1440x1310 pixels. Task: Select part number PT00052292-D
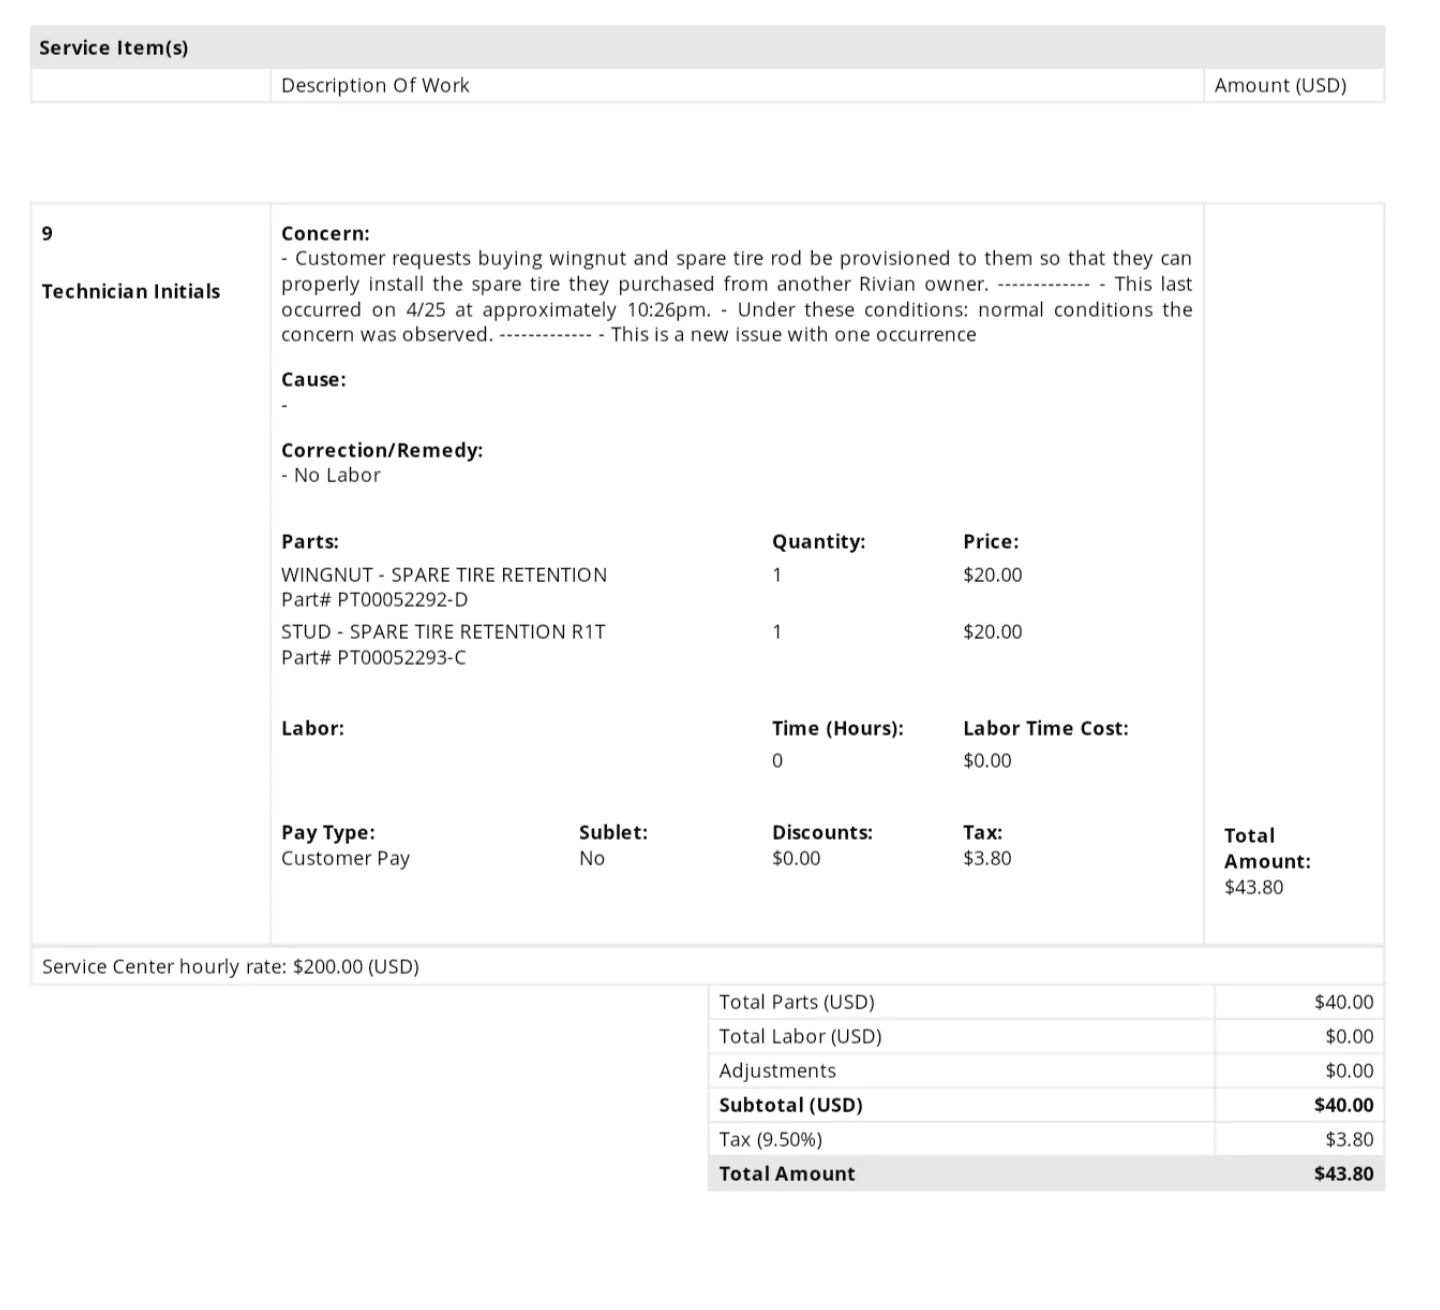pos(402,600)
